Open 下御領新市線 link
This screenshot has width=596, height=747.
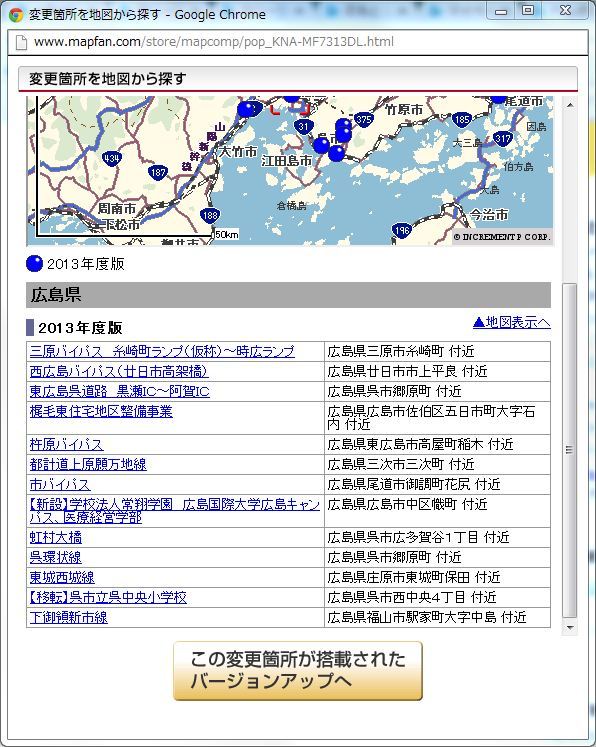click(x=69, y=617)
